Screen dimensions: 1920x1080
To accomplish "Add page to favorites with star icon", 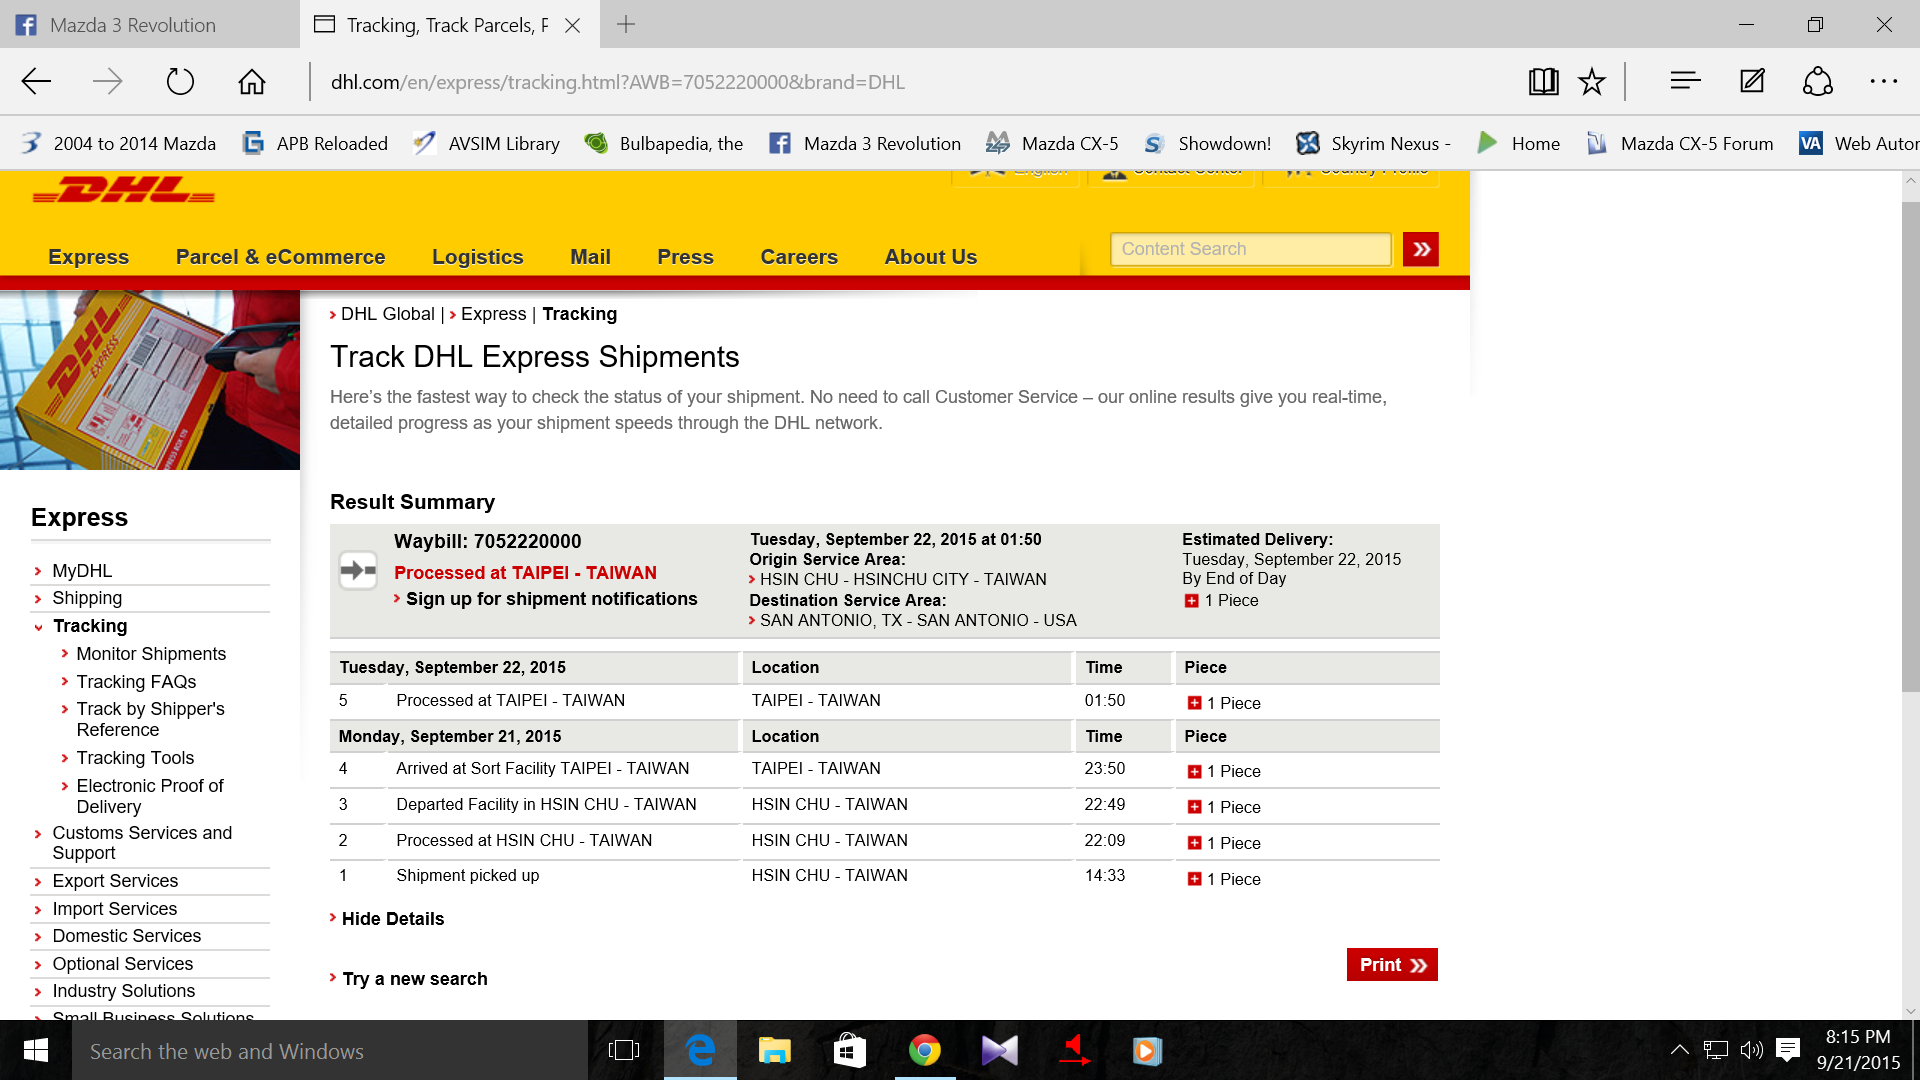I will coord(1592,81).
